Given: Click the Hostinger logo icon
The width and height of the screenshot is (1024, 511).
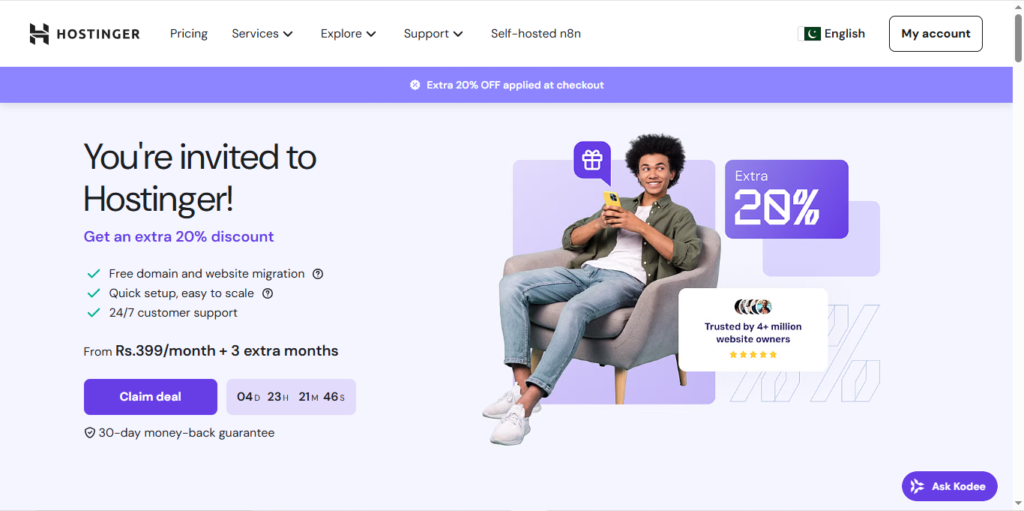Looking at the screenshot, I should (x=39, y=34).
